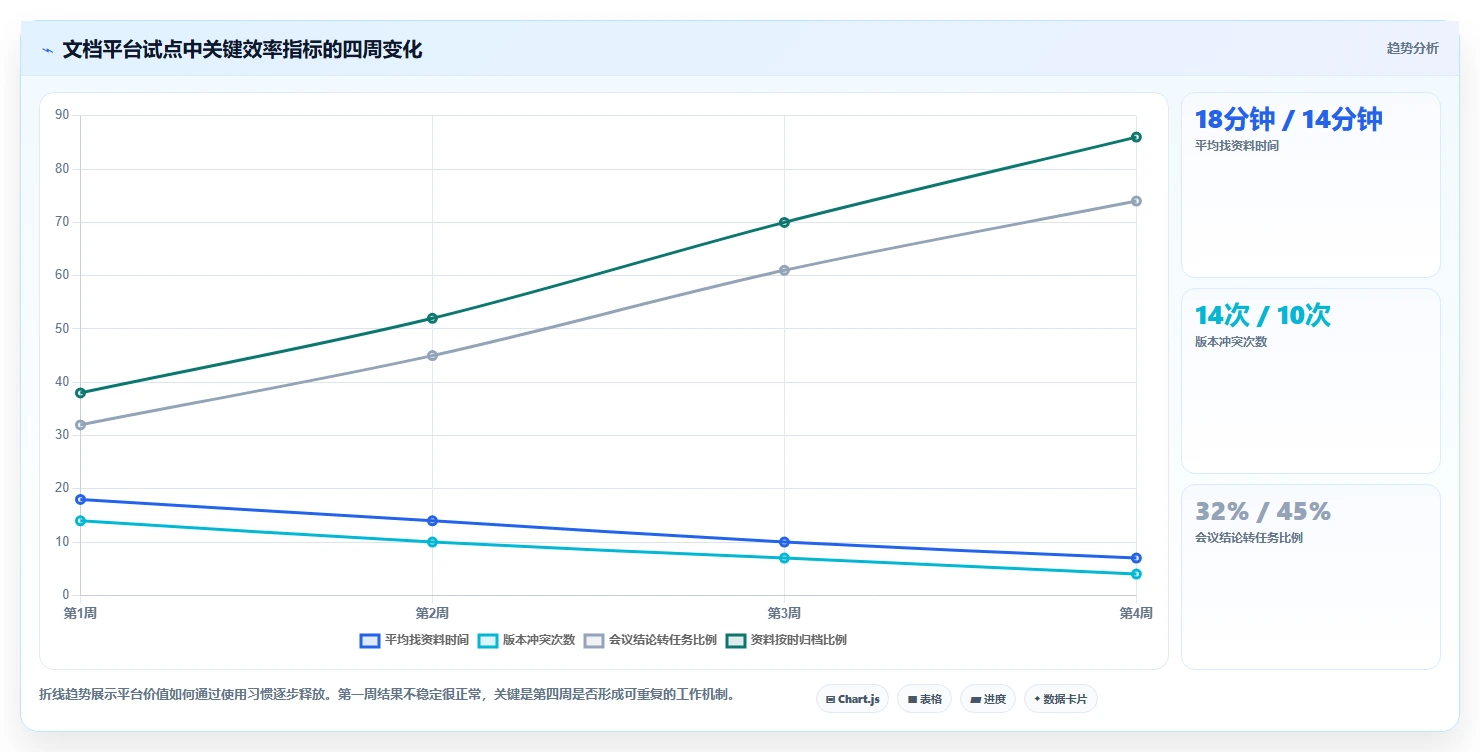
Task: Click 会议结论转任务比例 data point at 第1周
Action: click(81, 425)
